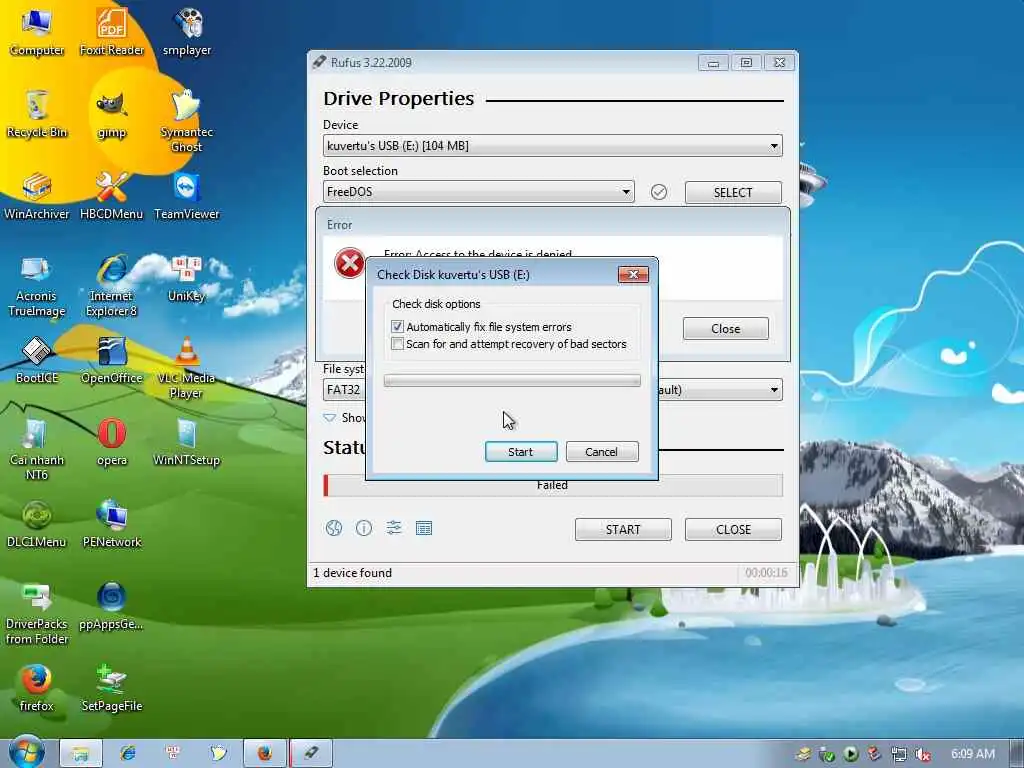1024x768 pixels.
Task: Select the WinArchiver desktop icon
Action: (37, 196)
